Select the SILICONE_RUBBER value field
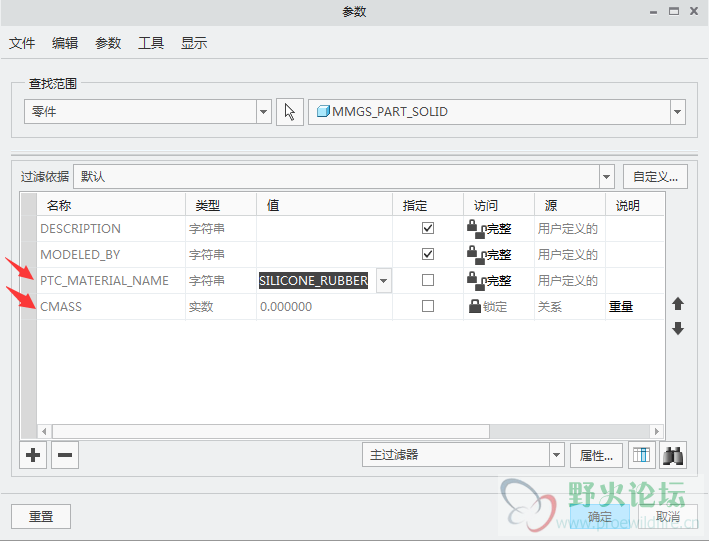 coord(313,281)
